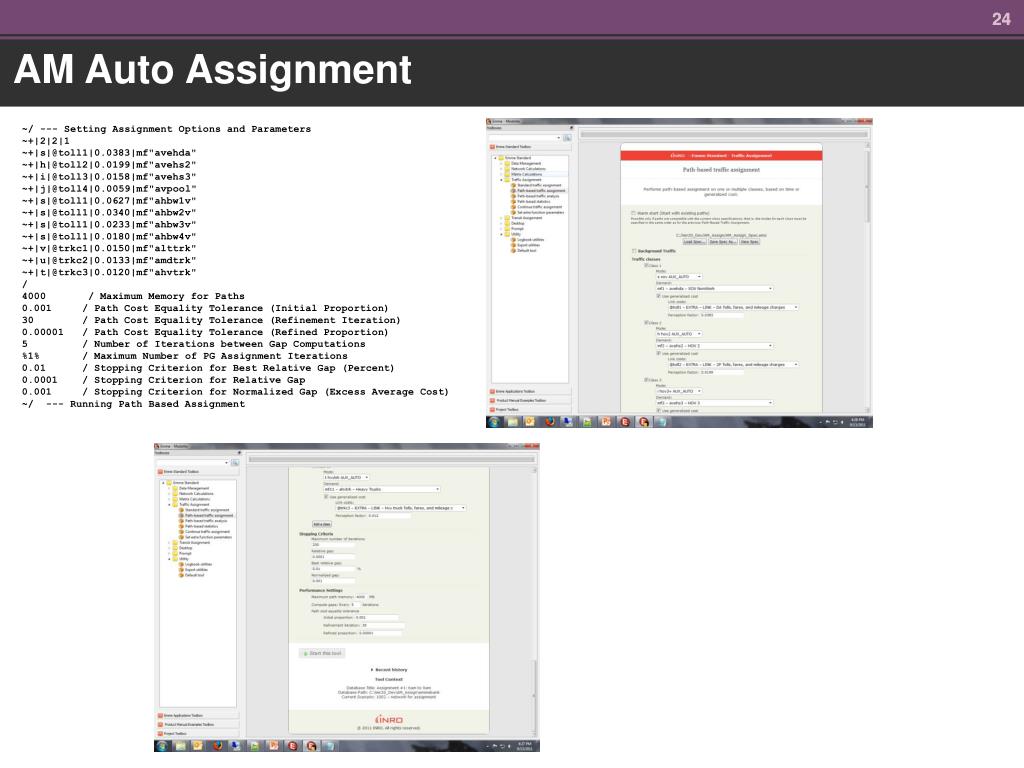Open Class 1 Mode dropdown
Viewport: 1024px width, 768px height.
(x=679, y=277)
